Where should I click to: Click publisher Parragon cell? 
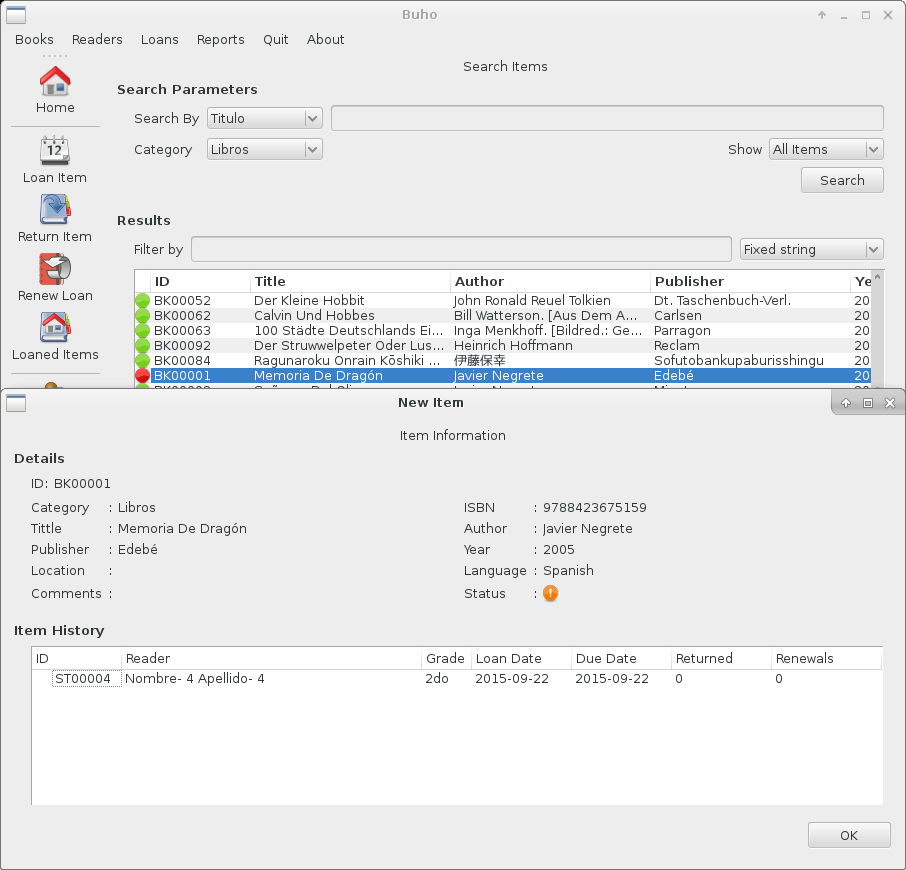pos(682,330)
